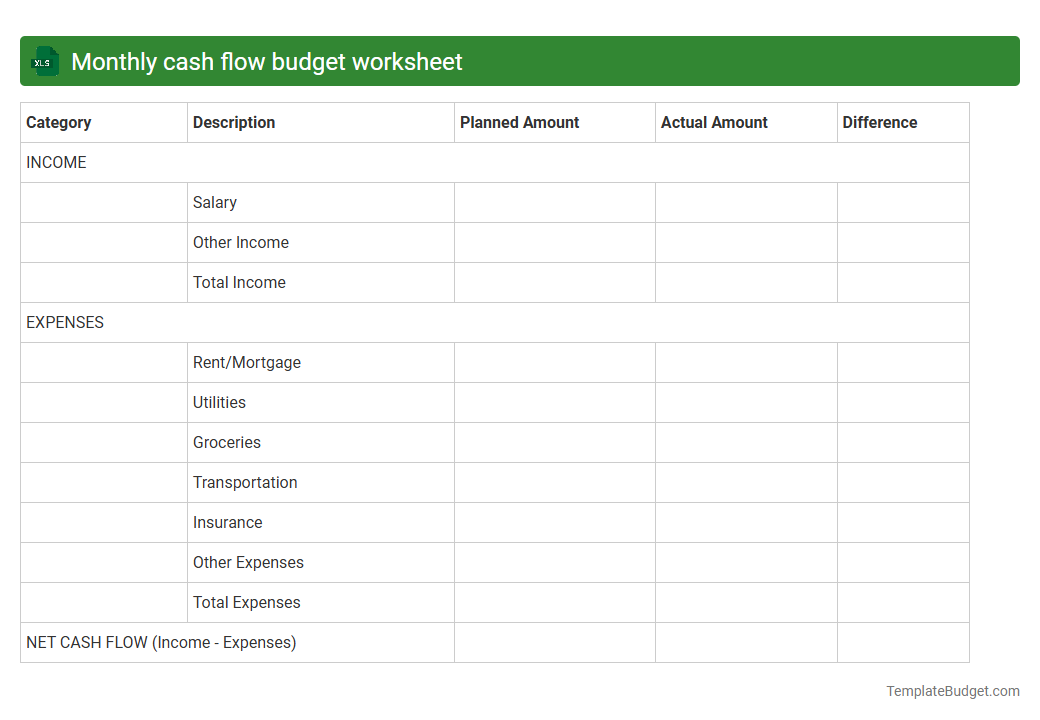
Task: Click the Planned Amount cell for Salary
Action: pos(554,202)
